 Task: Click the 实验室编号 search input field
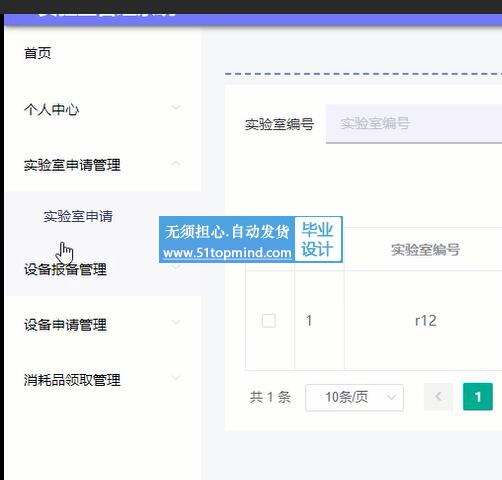tap(414, 124)
